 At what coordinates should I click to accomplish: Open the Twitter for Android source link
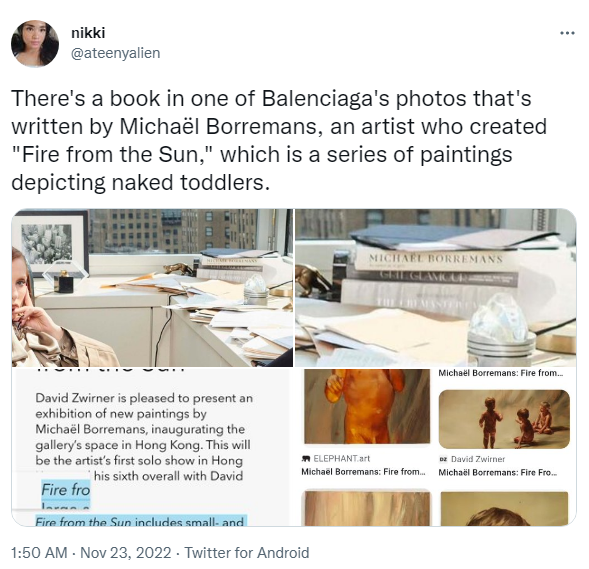[x=247, y=553]
